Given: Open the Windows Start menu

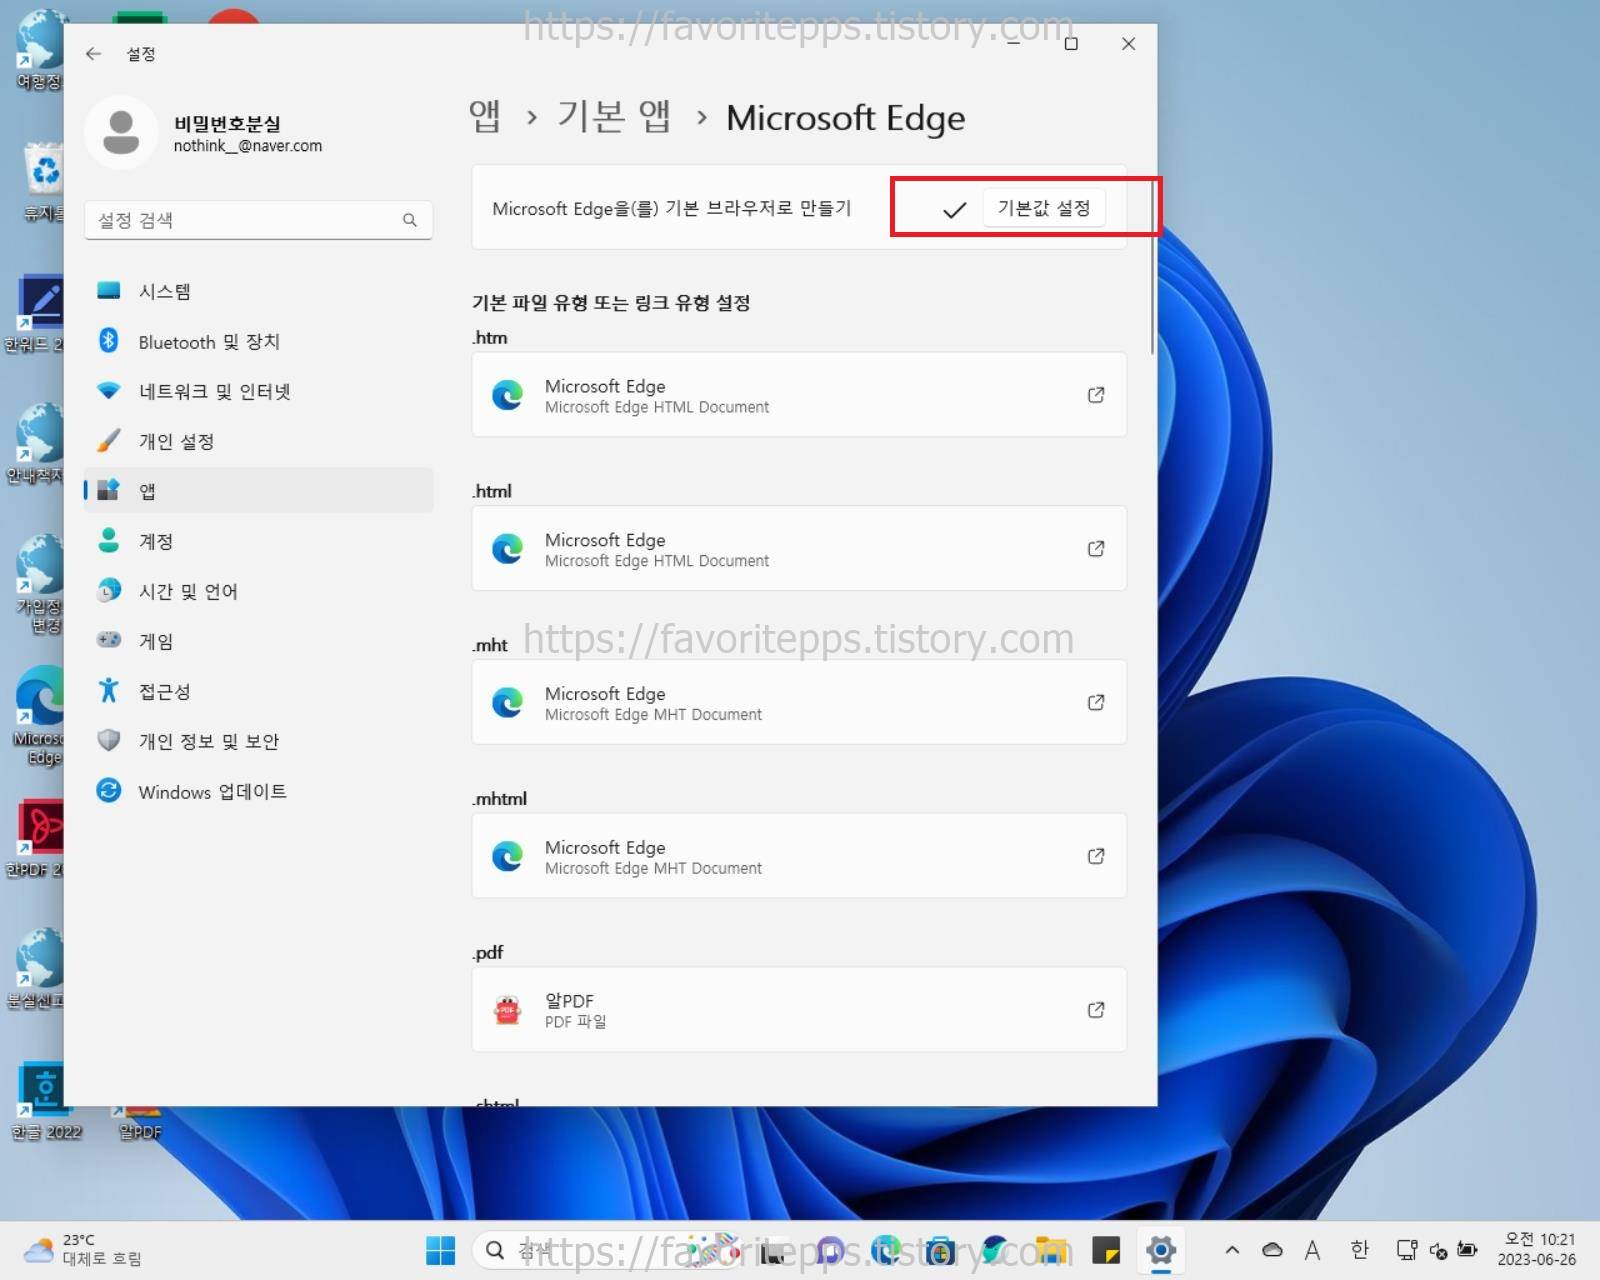Looking at the screenshot, I should [440, 1250].
